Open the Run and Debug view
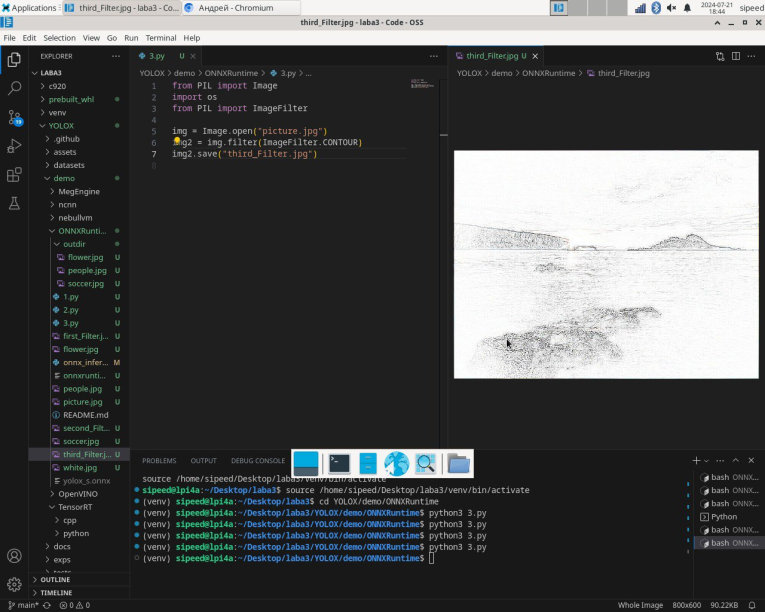Screen dimensions: 765x612 14,146
